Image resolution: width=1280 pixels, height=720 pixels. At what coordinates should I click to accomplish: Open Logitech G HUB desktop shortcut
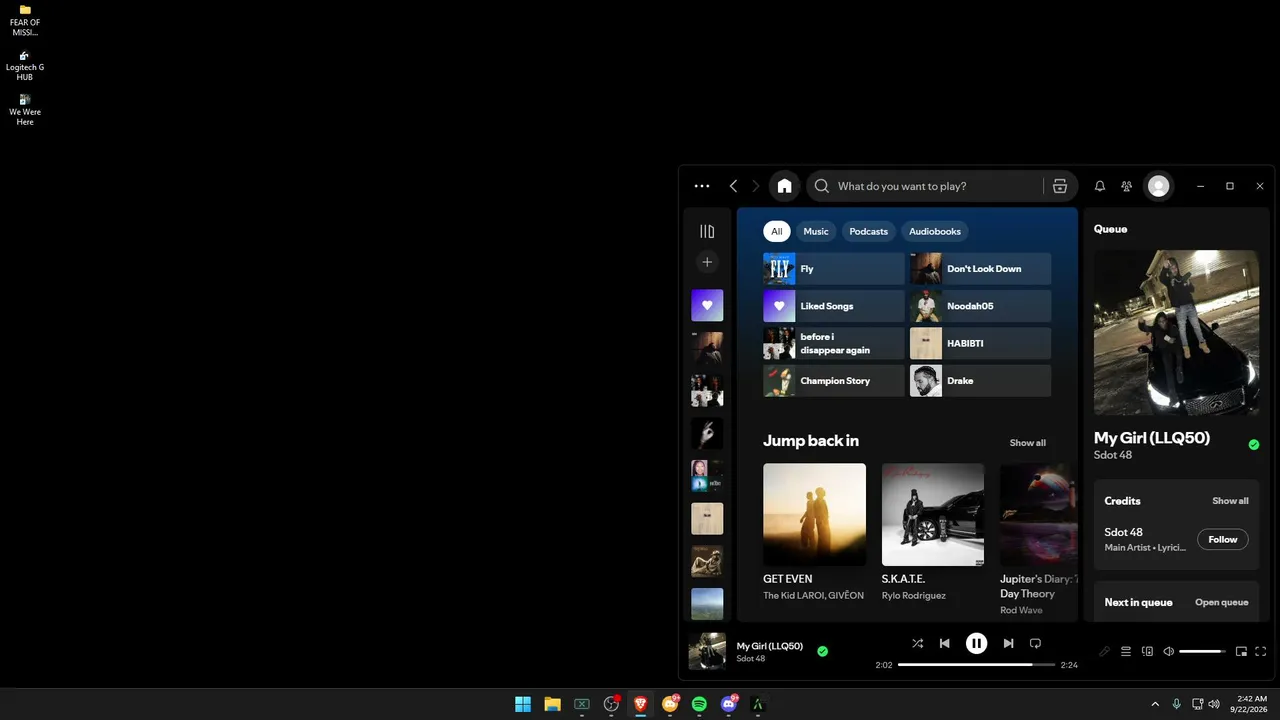25,65
